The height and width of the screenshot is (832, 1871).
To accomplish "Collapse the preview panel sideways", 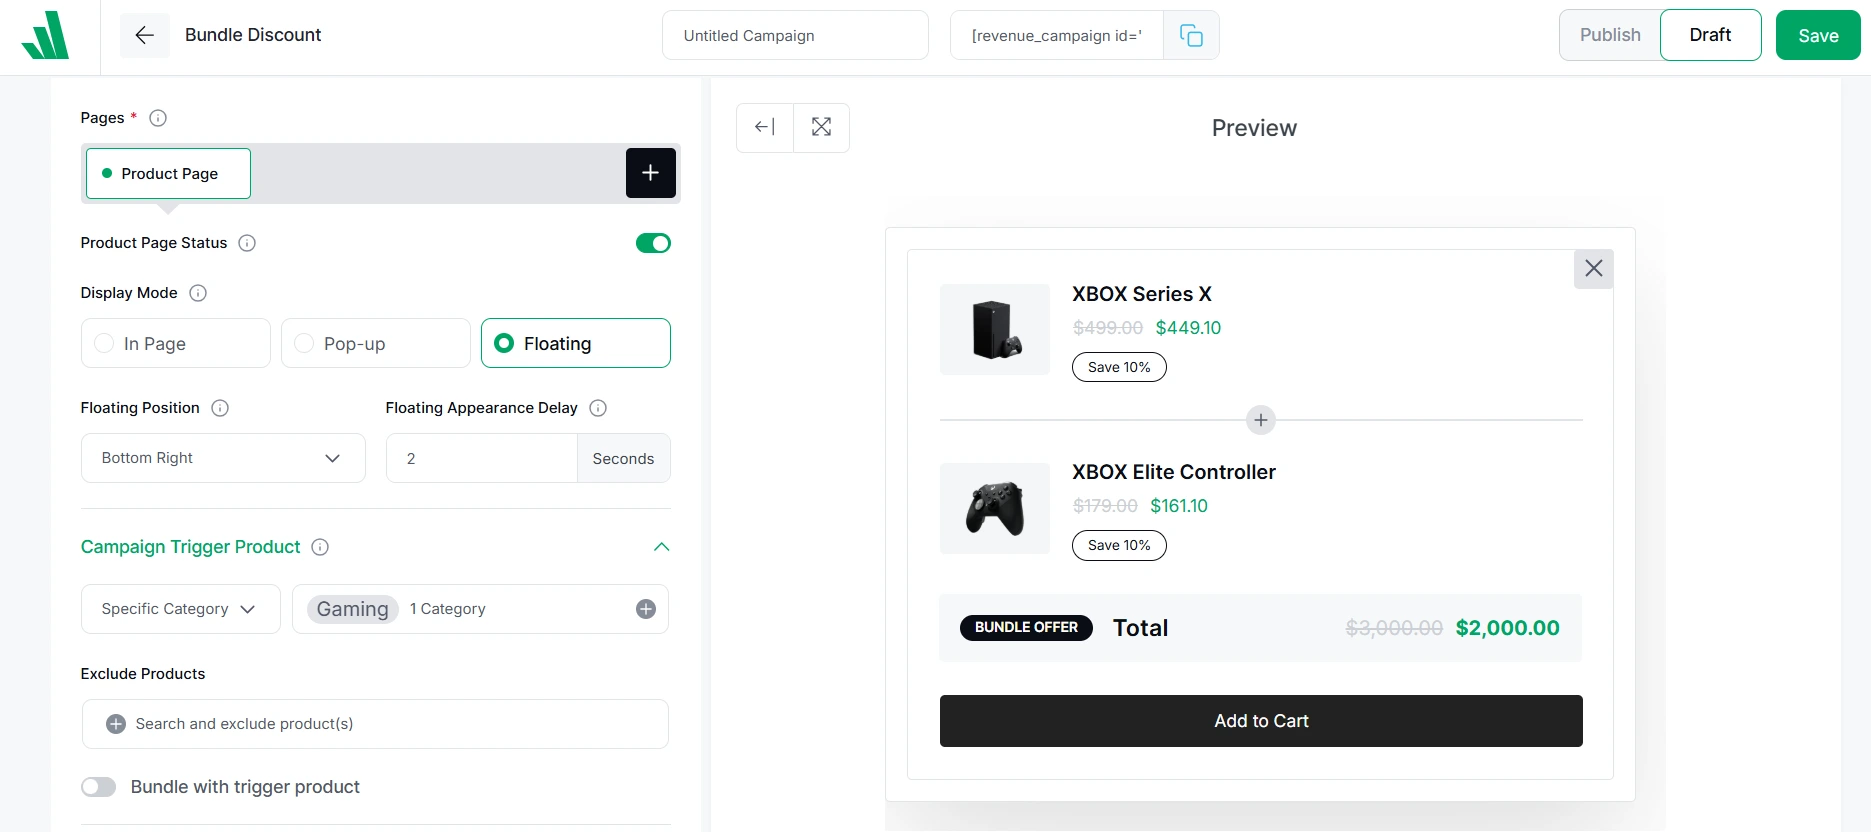I will 765,127.
